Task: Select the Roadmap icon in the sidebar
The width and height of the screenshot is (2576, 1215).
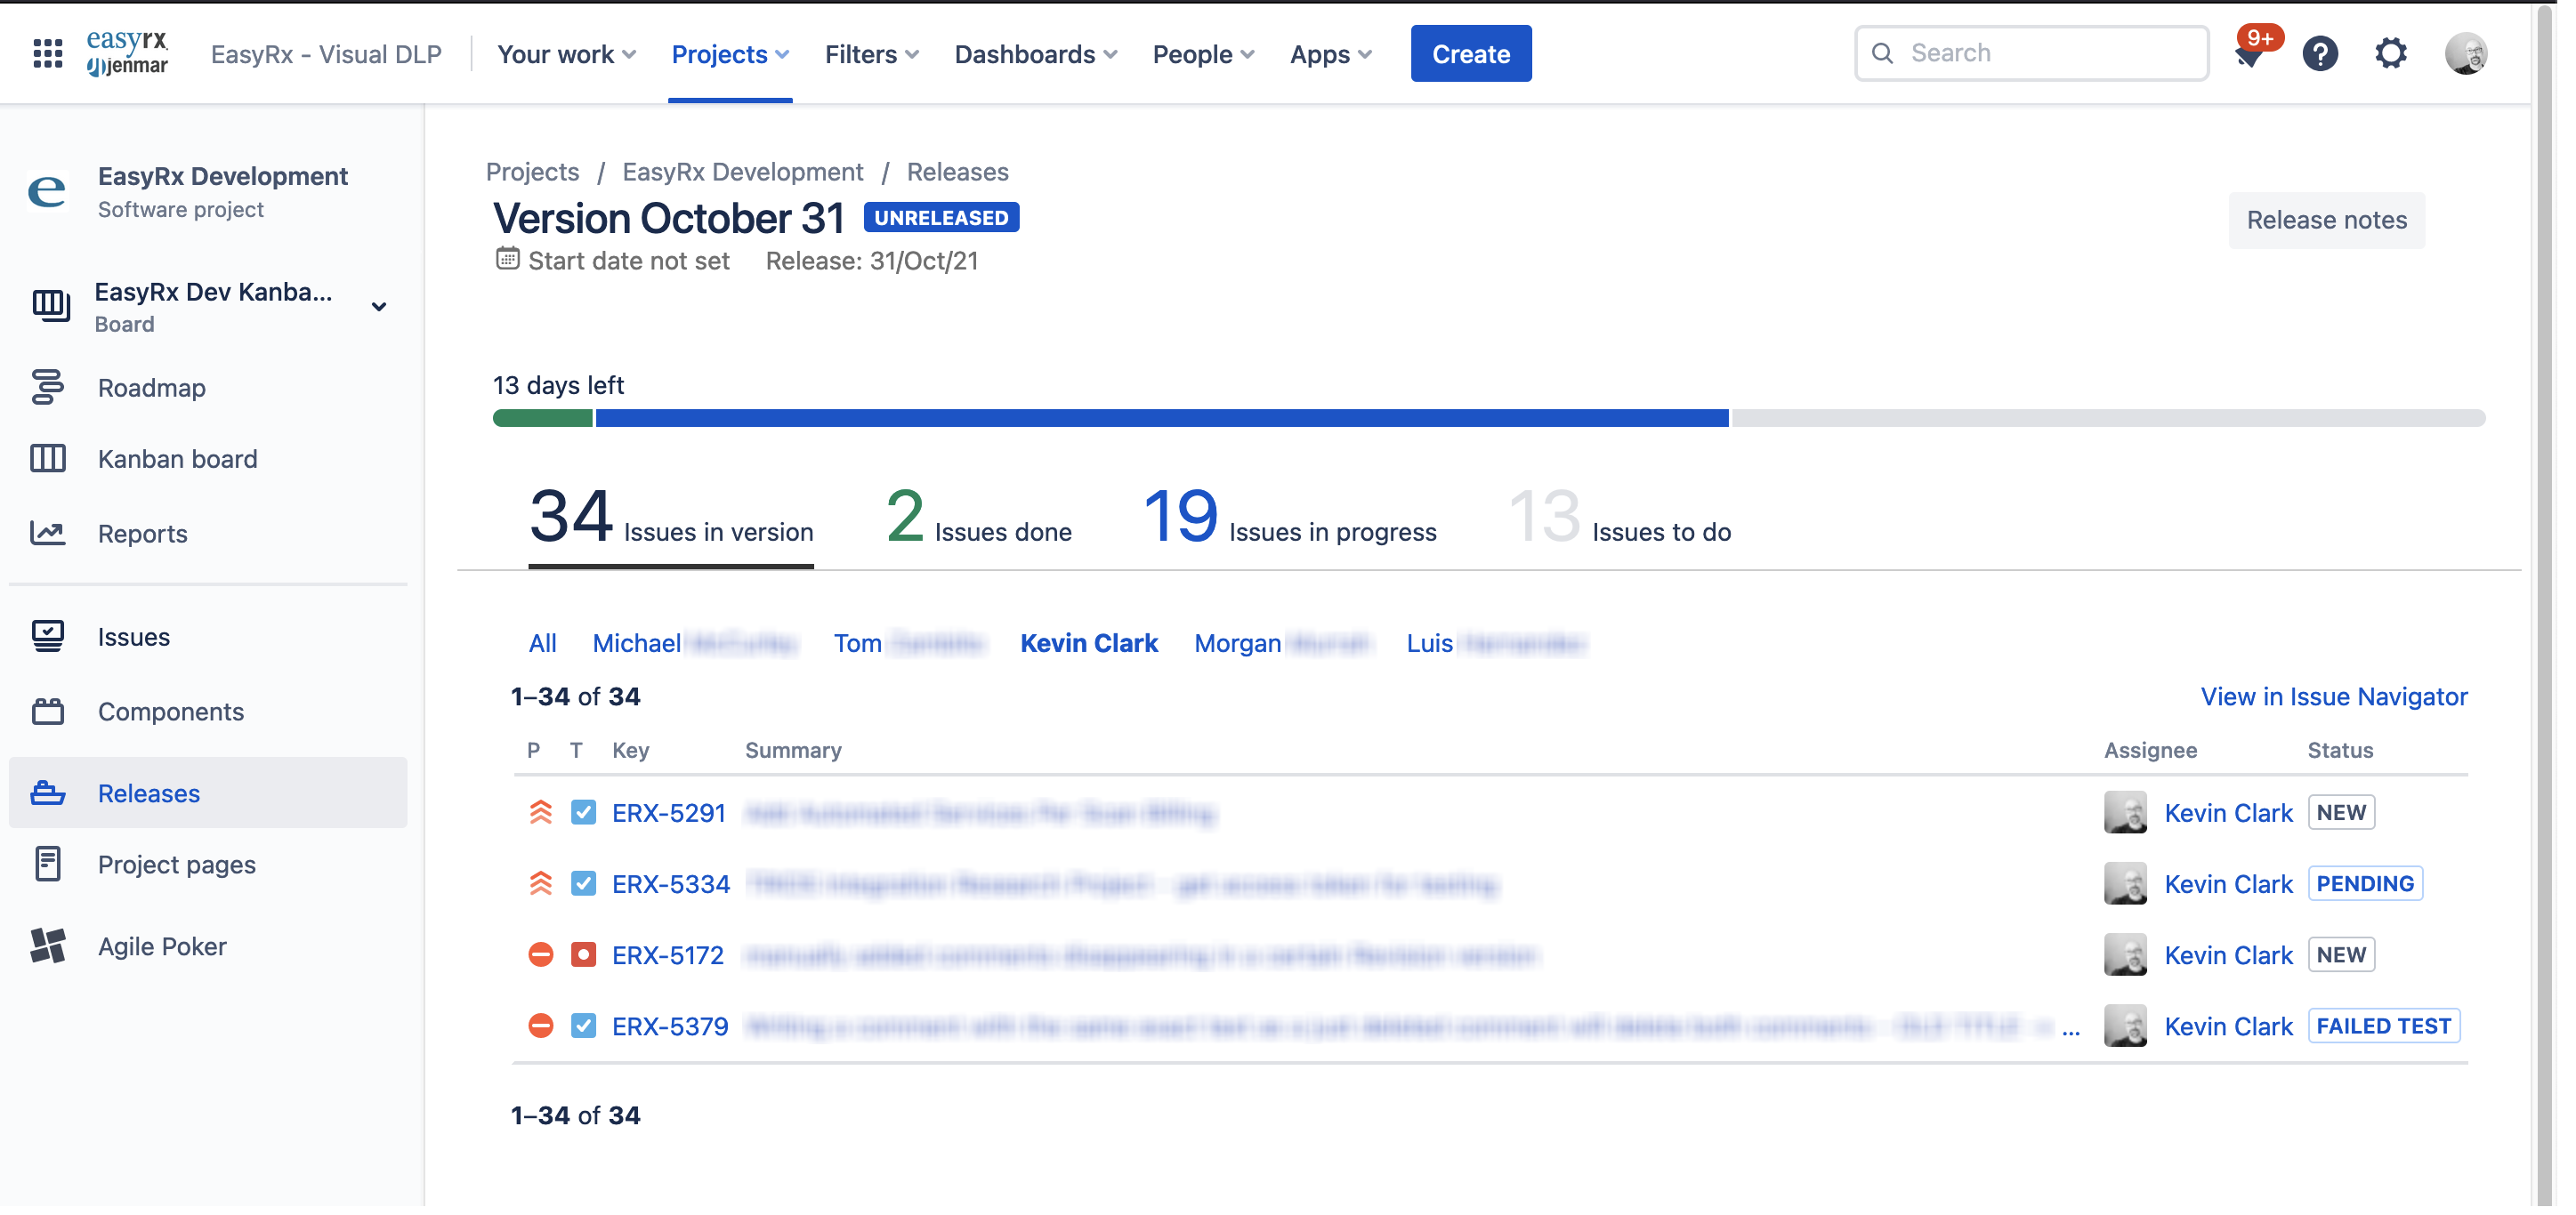Action: (48, 387)
